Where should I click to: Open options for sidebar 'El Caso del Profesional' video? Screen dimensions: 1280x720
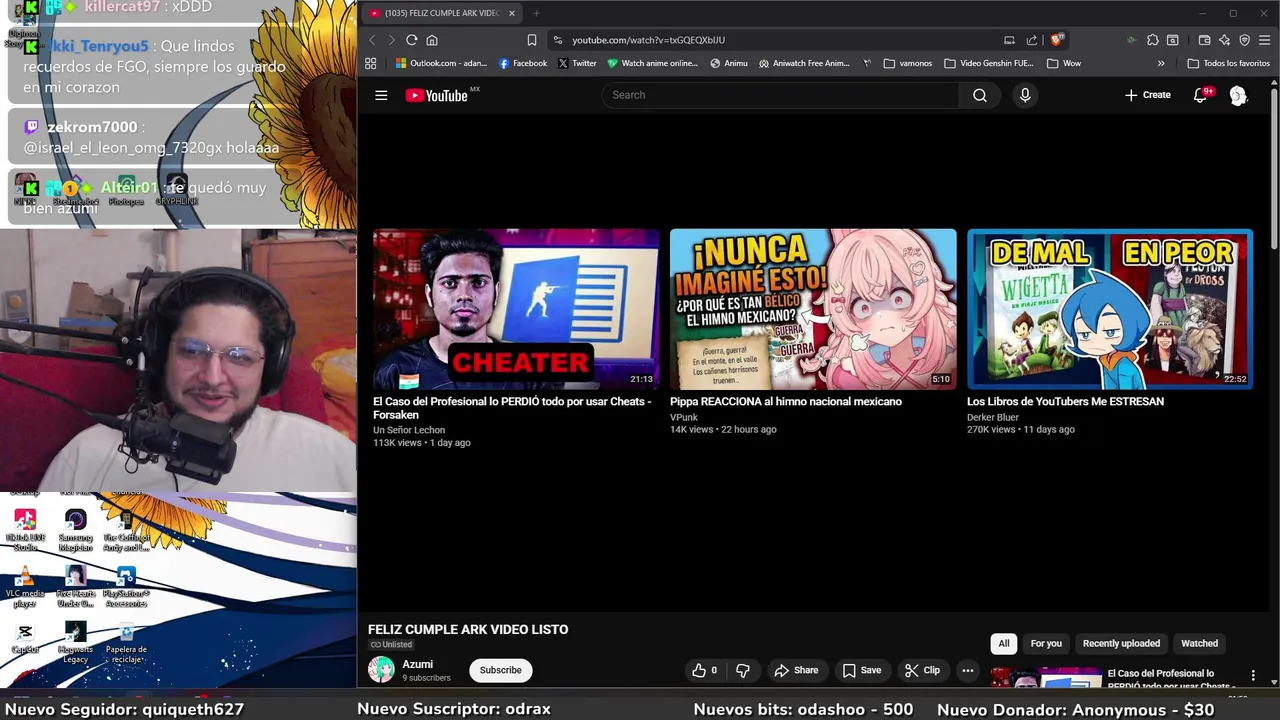pyautogui.click(x=1253, y=676)
